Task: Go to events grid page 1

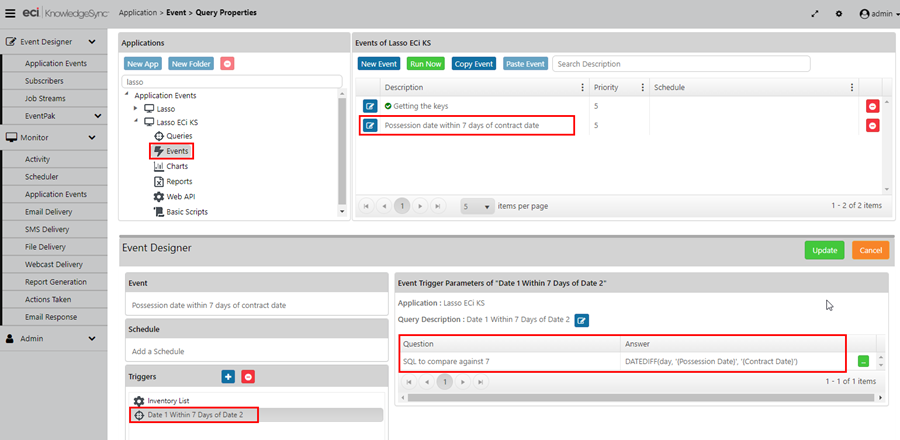Action: pyautogui.click(x=402, y=206)
